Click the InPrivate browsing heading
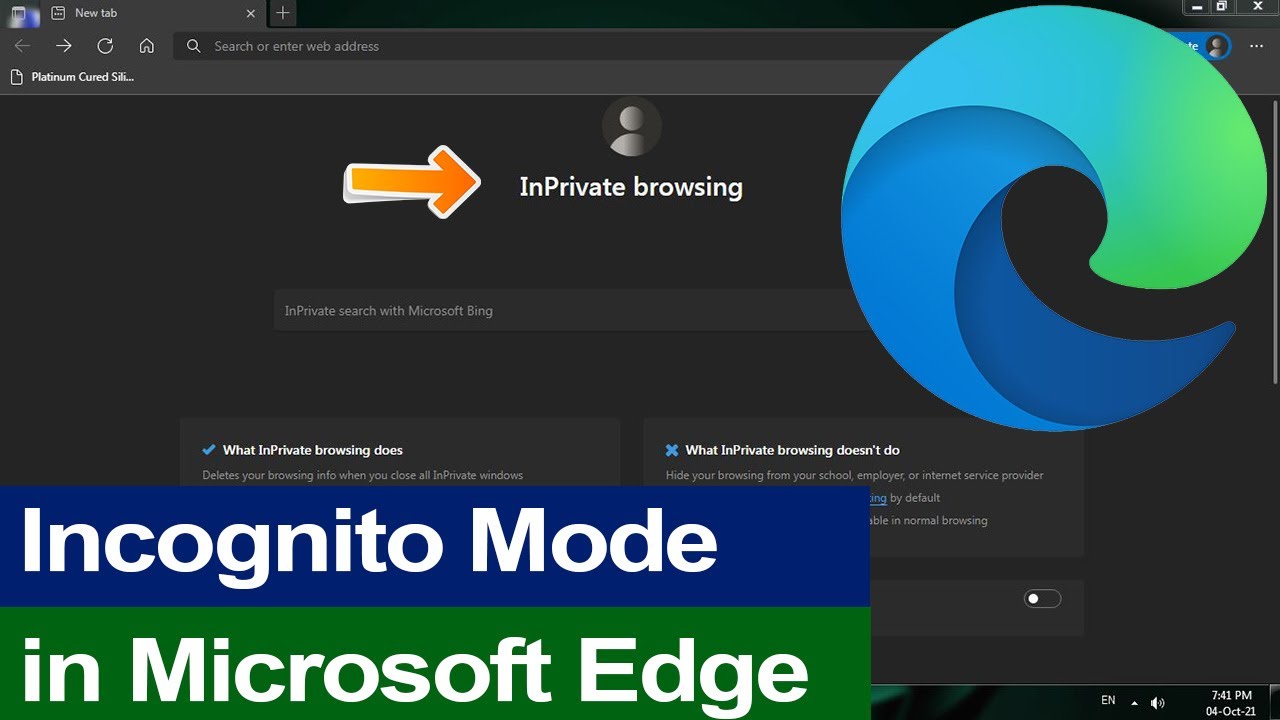This screenshot has height=720, width=1280. pos(631,187)
